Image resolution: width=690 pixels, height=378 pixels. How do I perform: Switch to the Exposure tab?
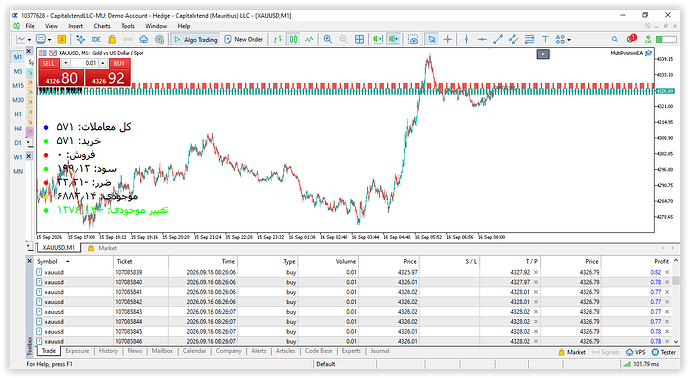point(77,351)
